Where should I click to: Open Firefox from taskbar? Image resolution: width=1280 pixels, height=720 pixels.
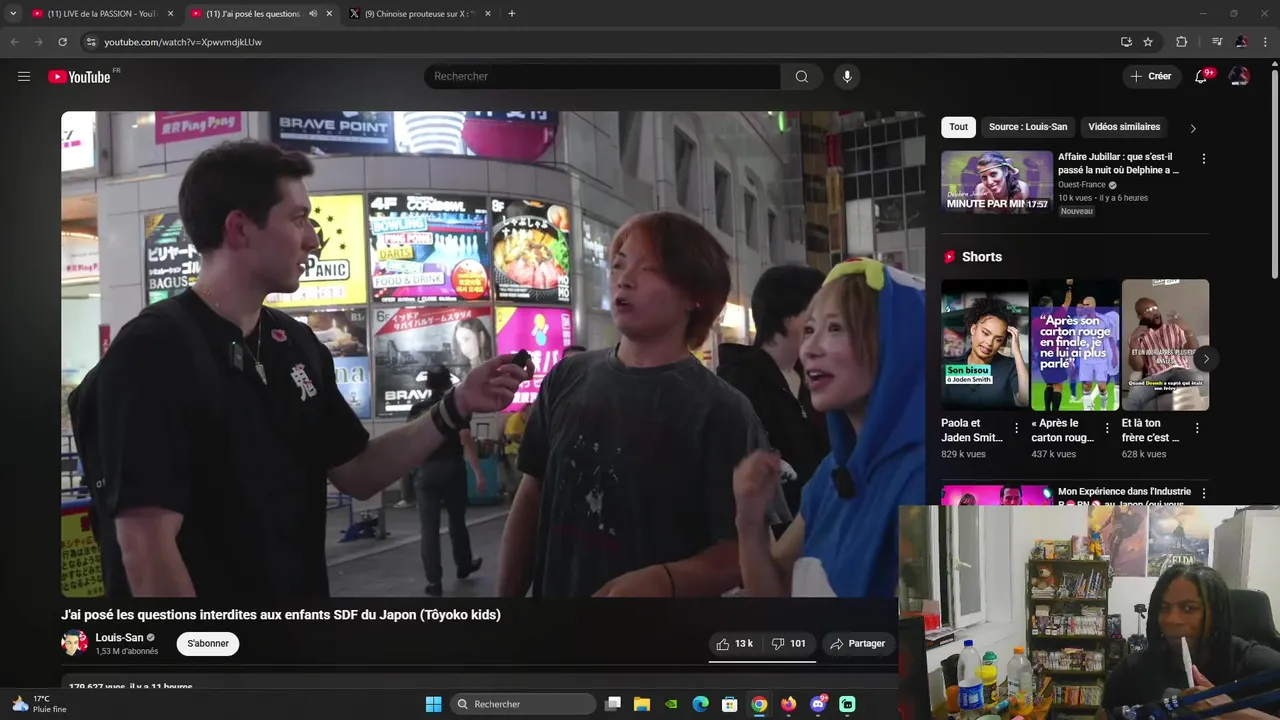pyautogui.click(x=789, y=704)
